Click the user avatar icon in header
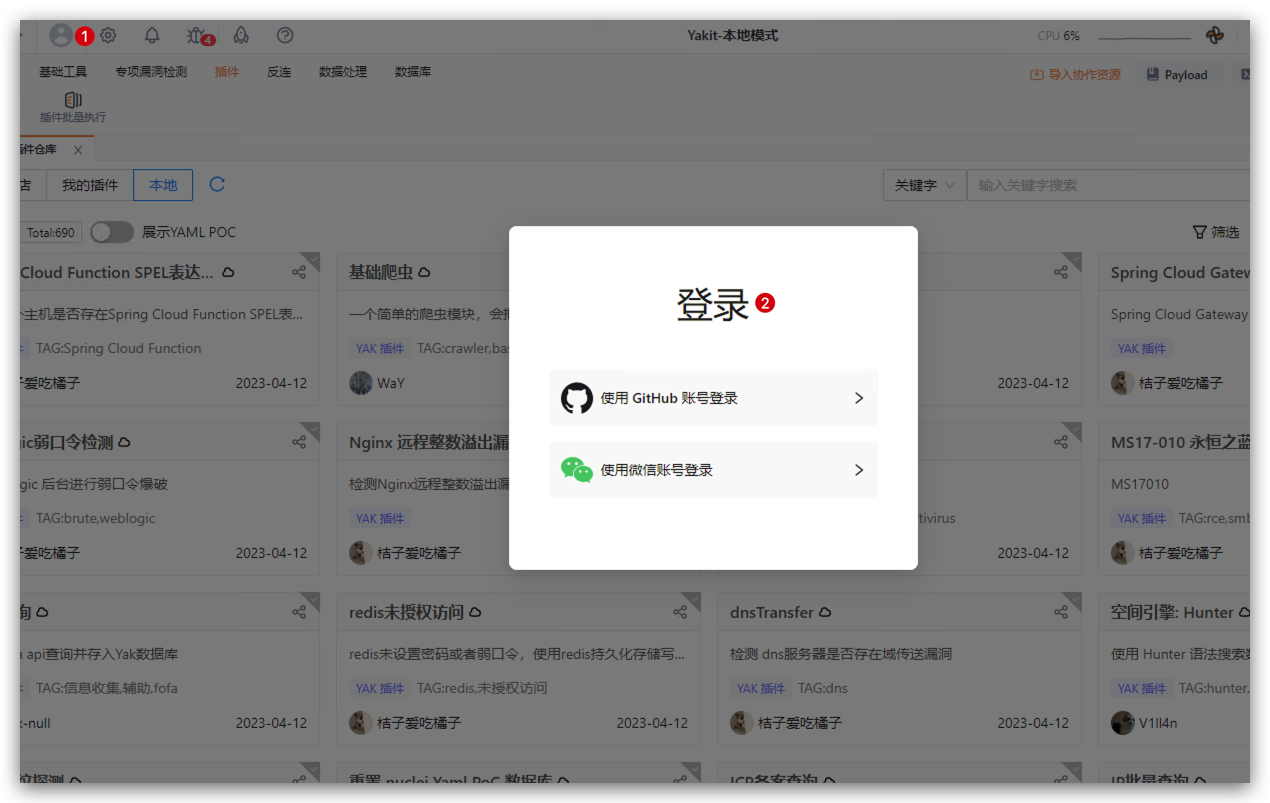The height and width of the screenshot is (803, 1270). pos(61,35)
